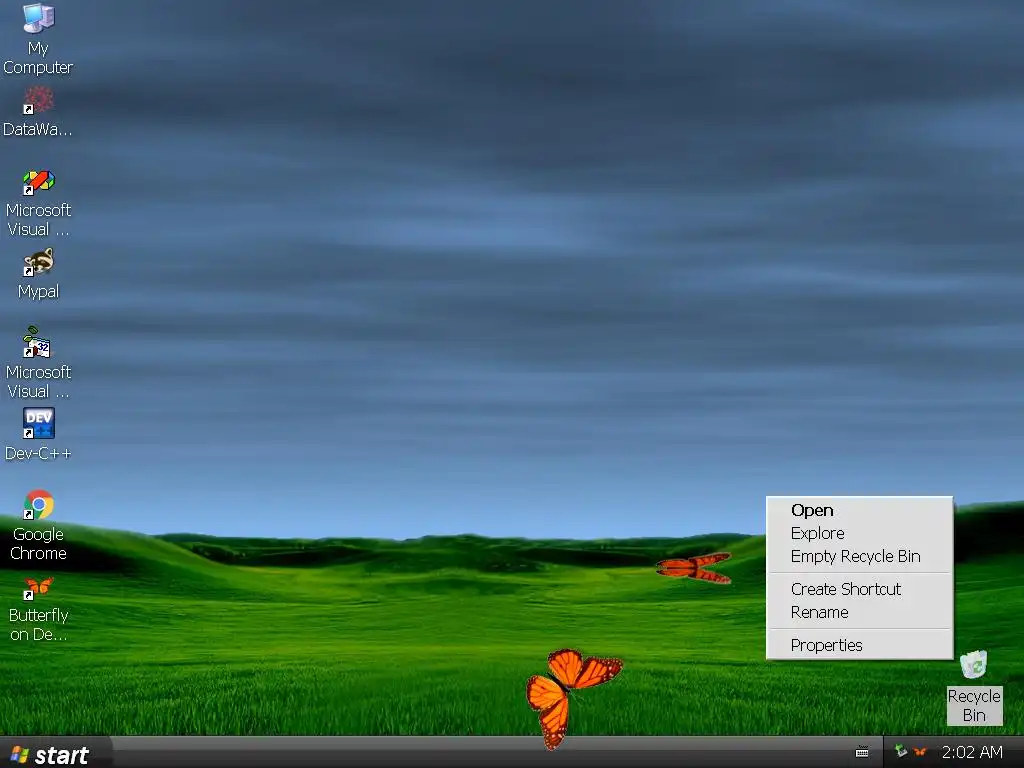Screen dimensions: 1024x768
Task: Click the 2:02 AM taskbar clock
Action: pyautogui.click(x=972, y=752)
